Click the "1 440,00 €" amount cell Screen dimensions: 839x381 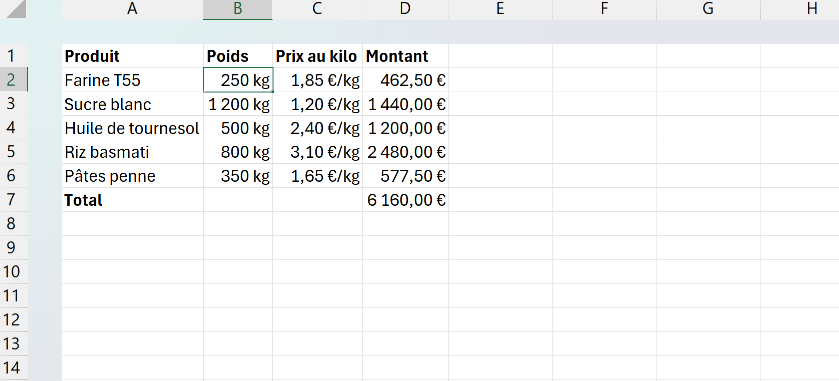click(x=405, y=104)
